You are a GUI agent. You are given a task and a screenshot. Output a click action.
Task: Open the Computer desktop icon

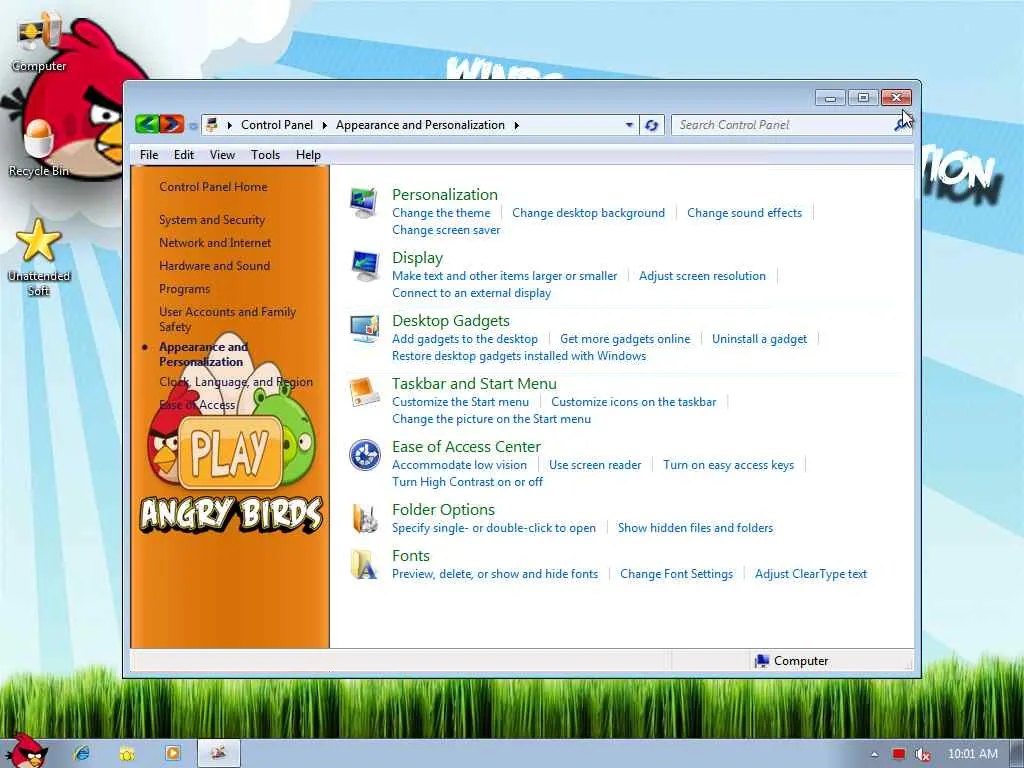(x=39, y=40)
